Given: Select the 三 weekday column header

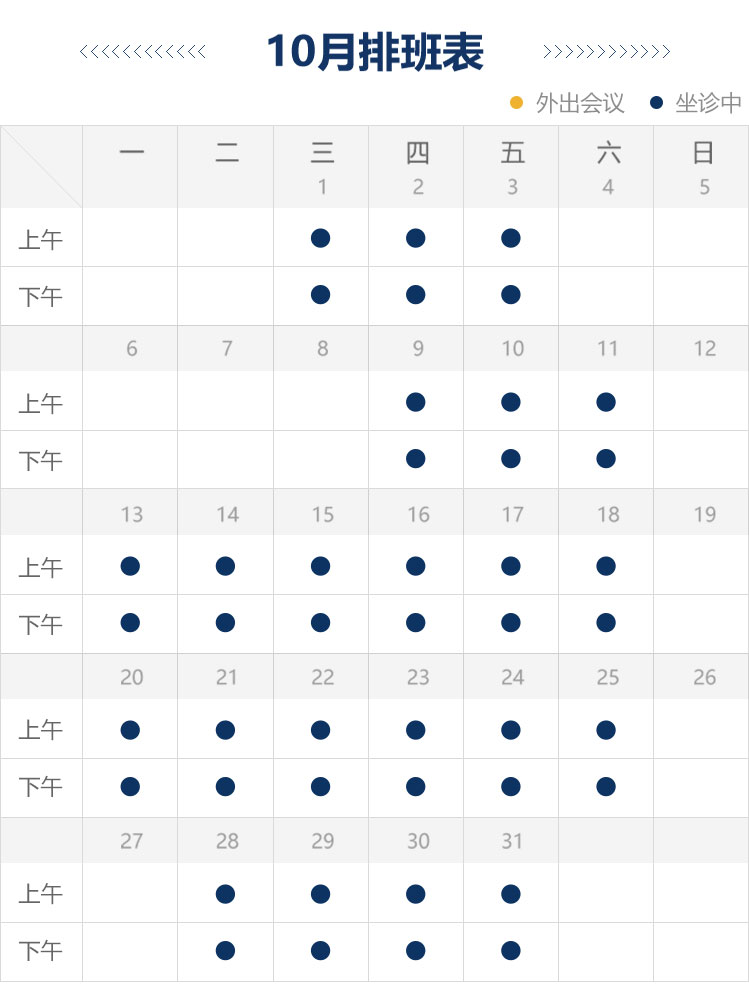Looking at the screenshot, I should point(322,153).
